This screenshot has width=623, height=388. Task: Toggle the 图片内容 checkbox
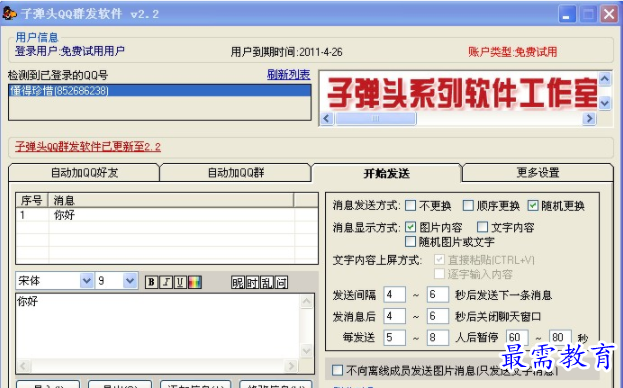(x=410, y=227)
